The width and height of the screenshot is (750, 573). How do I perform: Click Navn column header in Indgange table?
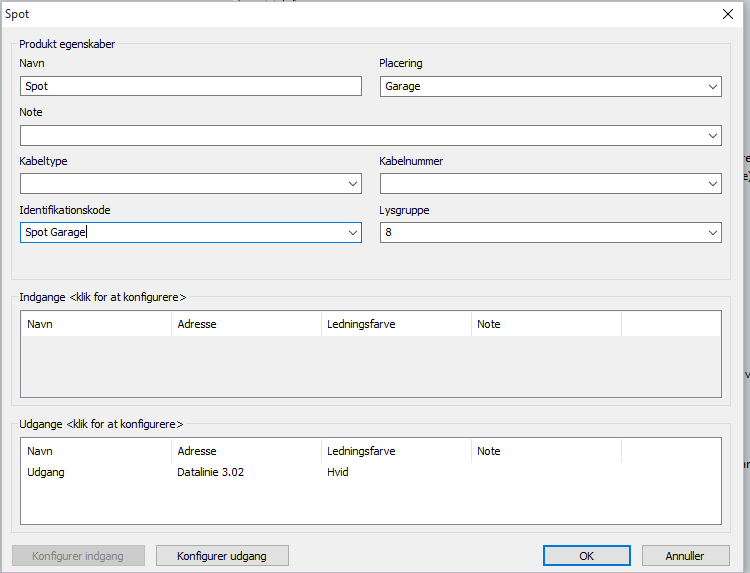(95, 324)
